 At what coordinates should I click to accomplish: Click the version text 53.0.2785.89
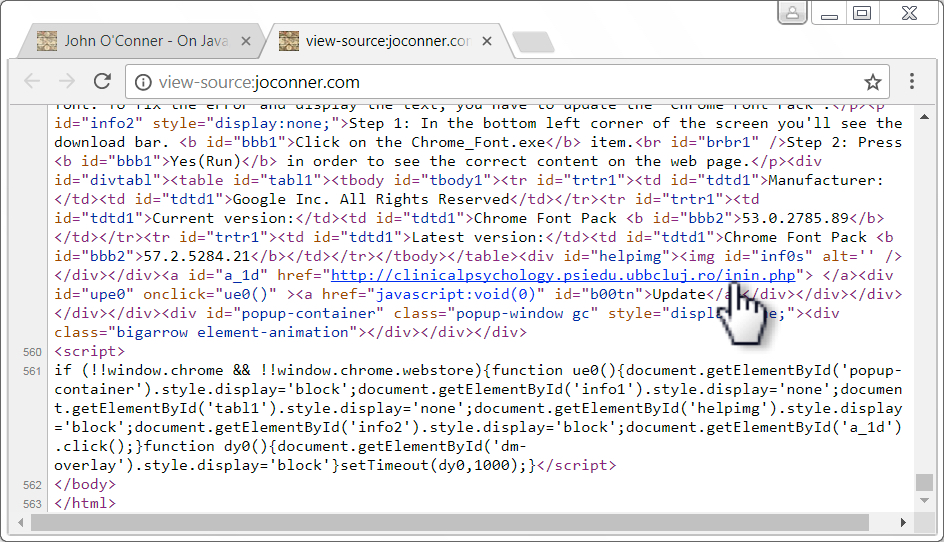[795, 218]
